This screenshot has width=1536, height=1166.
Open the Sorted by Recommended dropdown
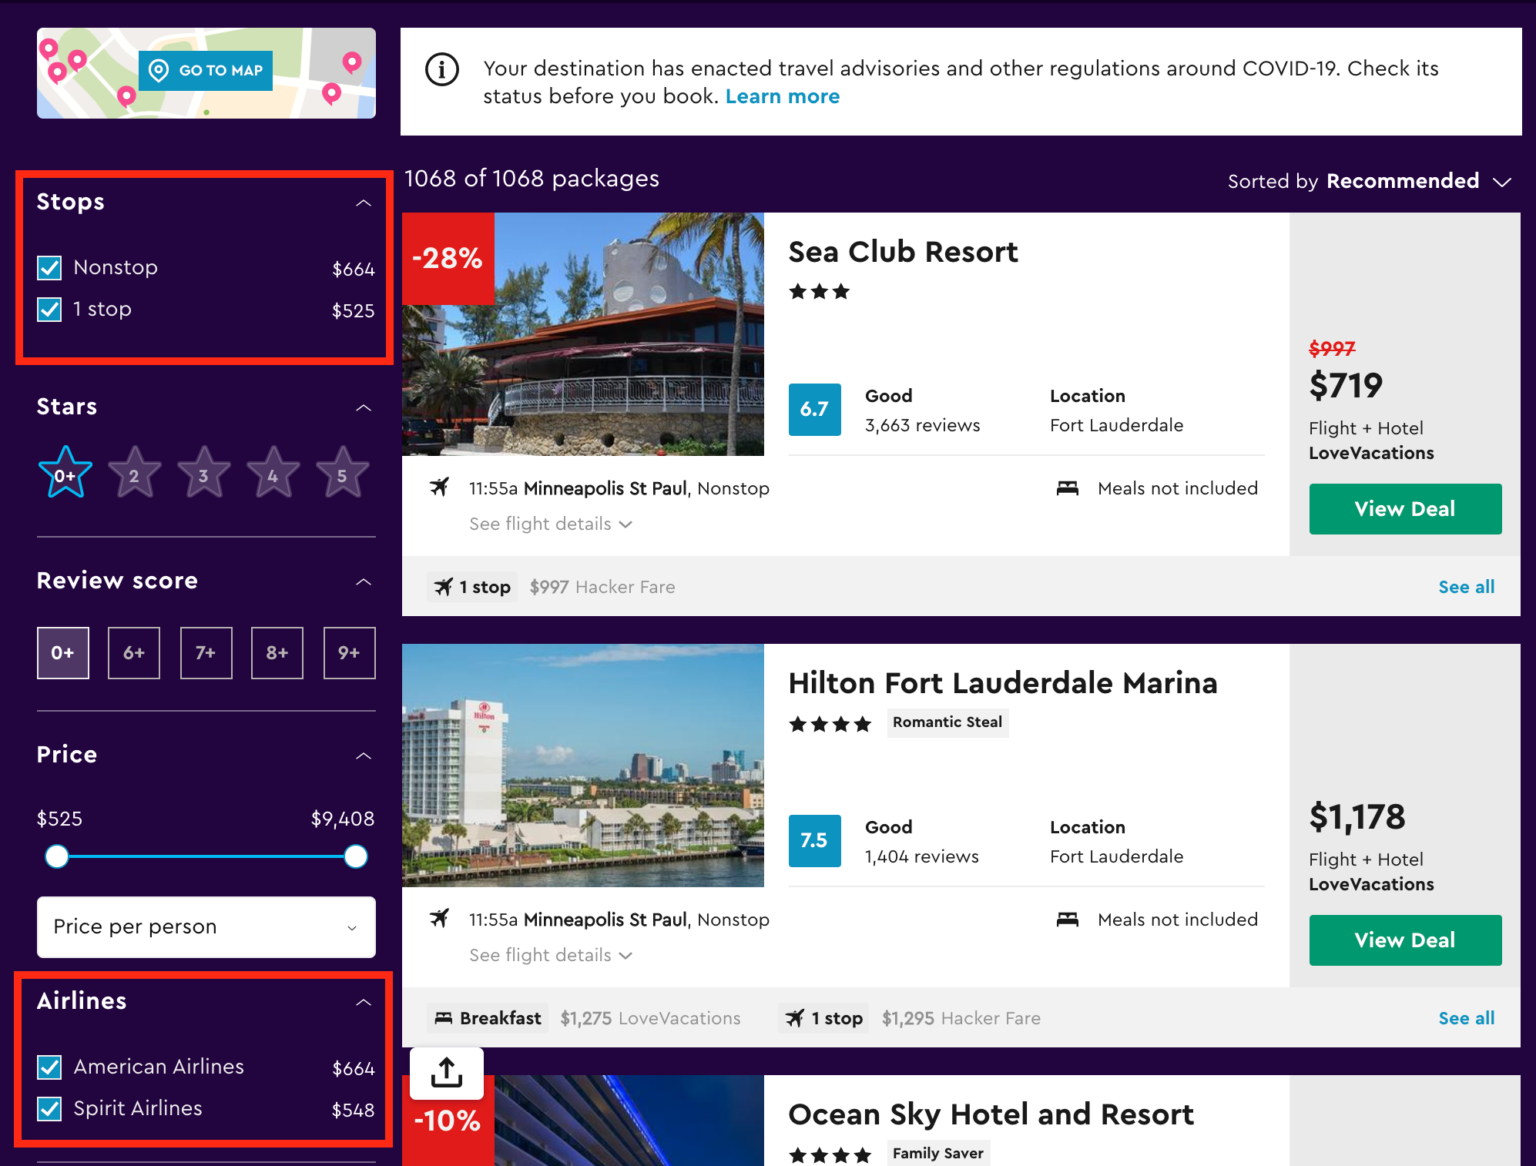(x=1368, y=181)
